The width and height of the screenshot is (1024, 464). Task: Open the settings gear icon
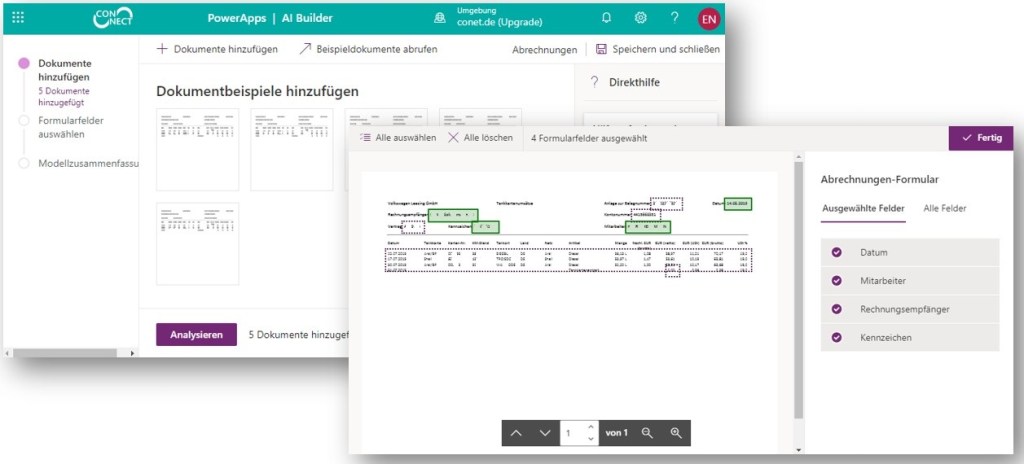tap(640, 18)
